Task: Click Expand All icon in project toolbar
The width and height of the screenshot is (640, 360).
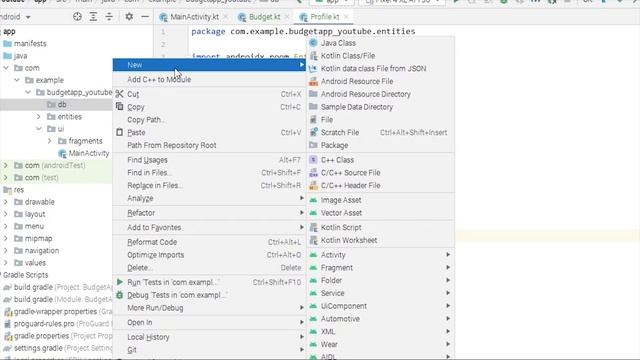Action: pos(93,17)
